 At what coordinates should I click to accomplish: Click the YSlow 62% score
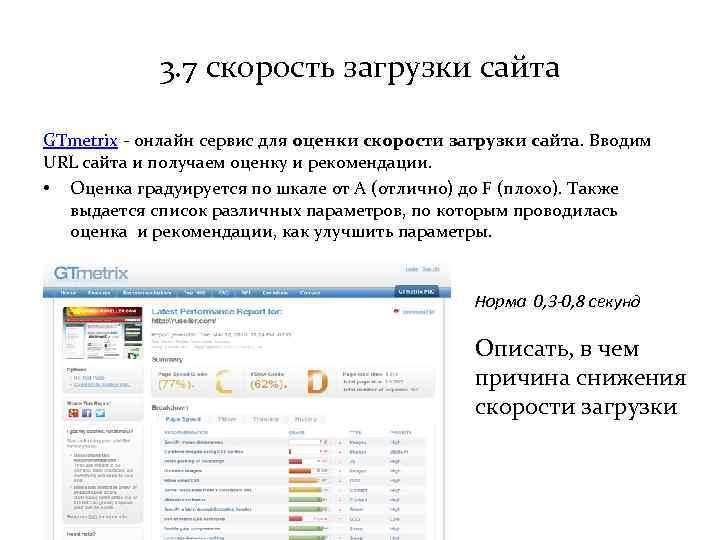(269, 384)
